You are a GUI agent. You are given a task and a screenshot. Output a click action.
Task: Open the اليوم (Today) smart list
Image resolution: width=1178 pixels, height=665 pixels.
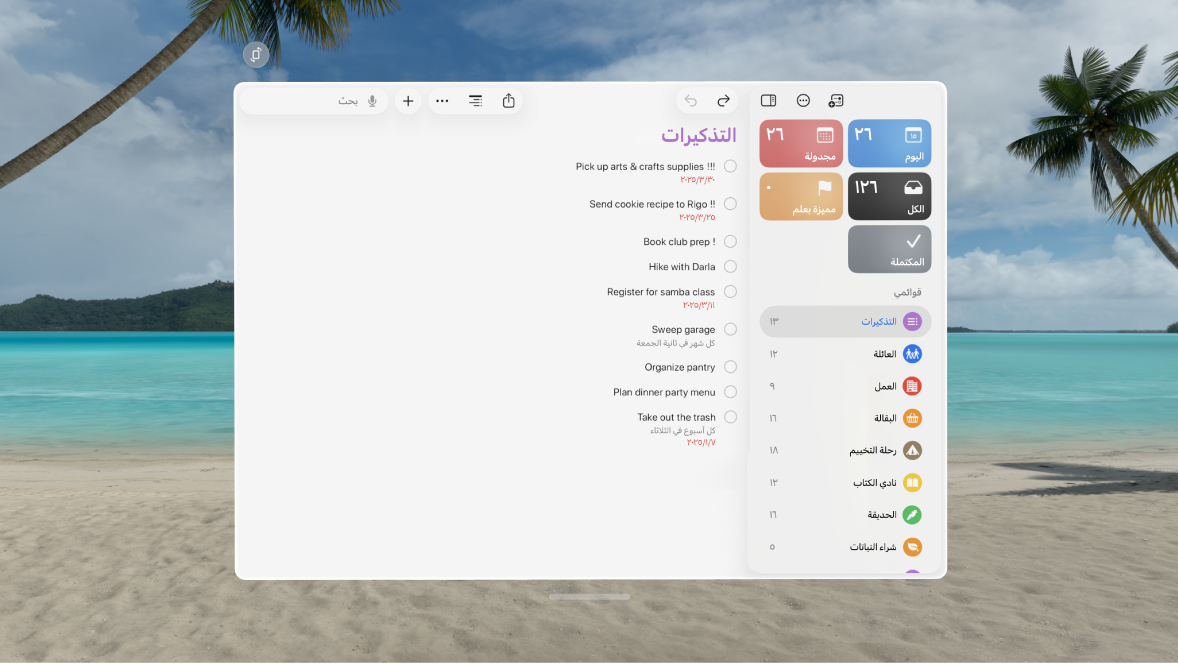[x=889, y=143]
